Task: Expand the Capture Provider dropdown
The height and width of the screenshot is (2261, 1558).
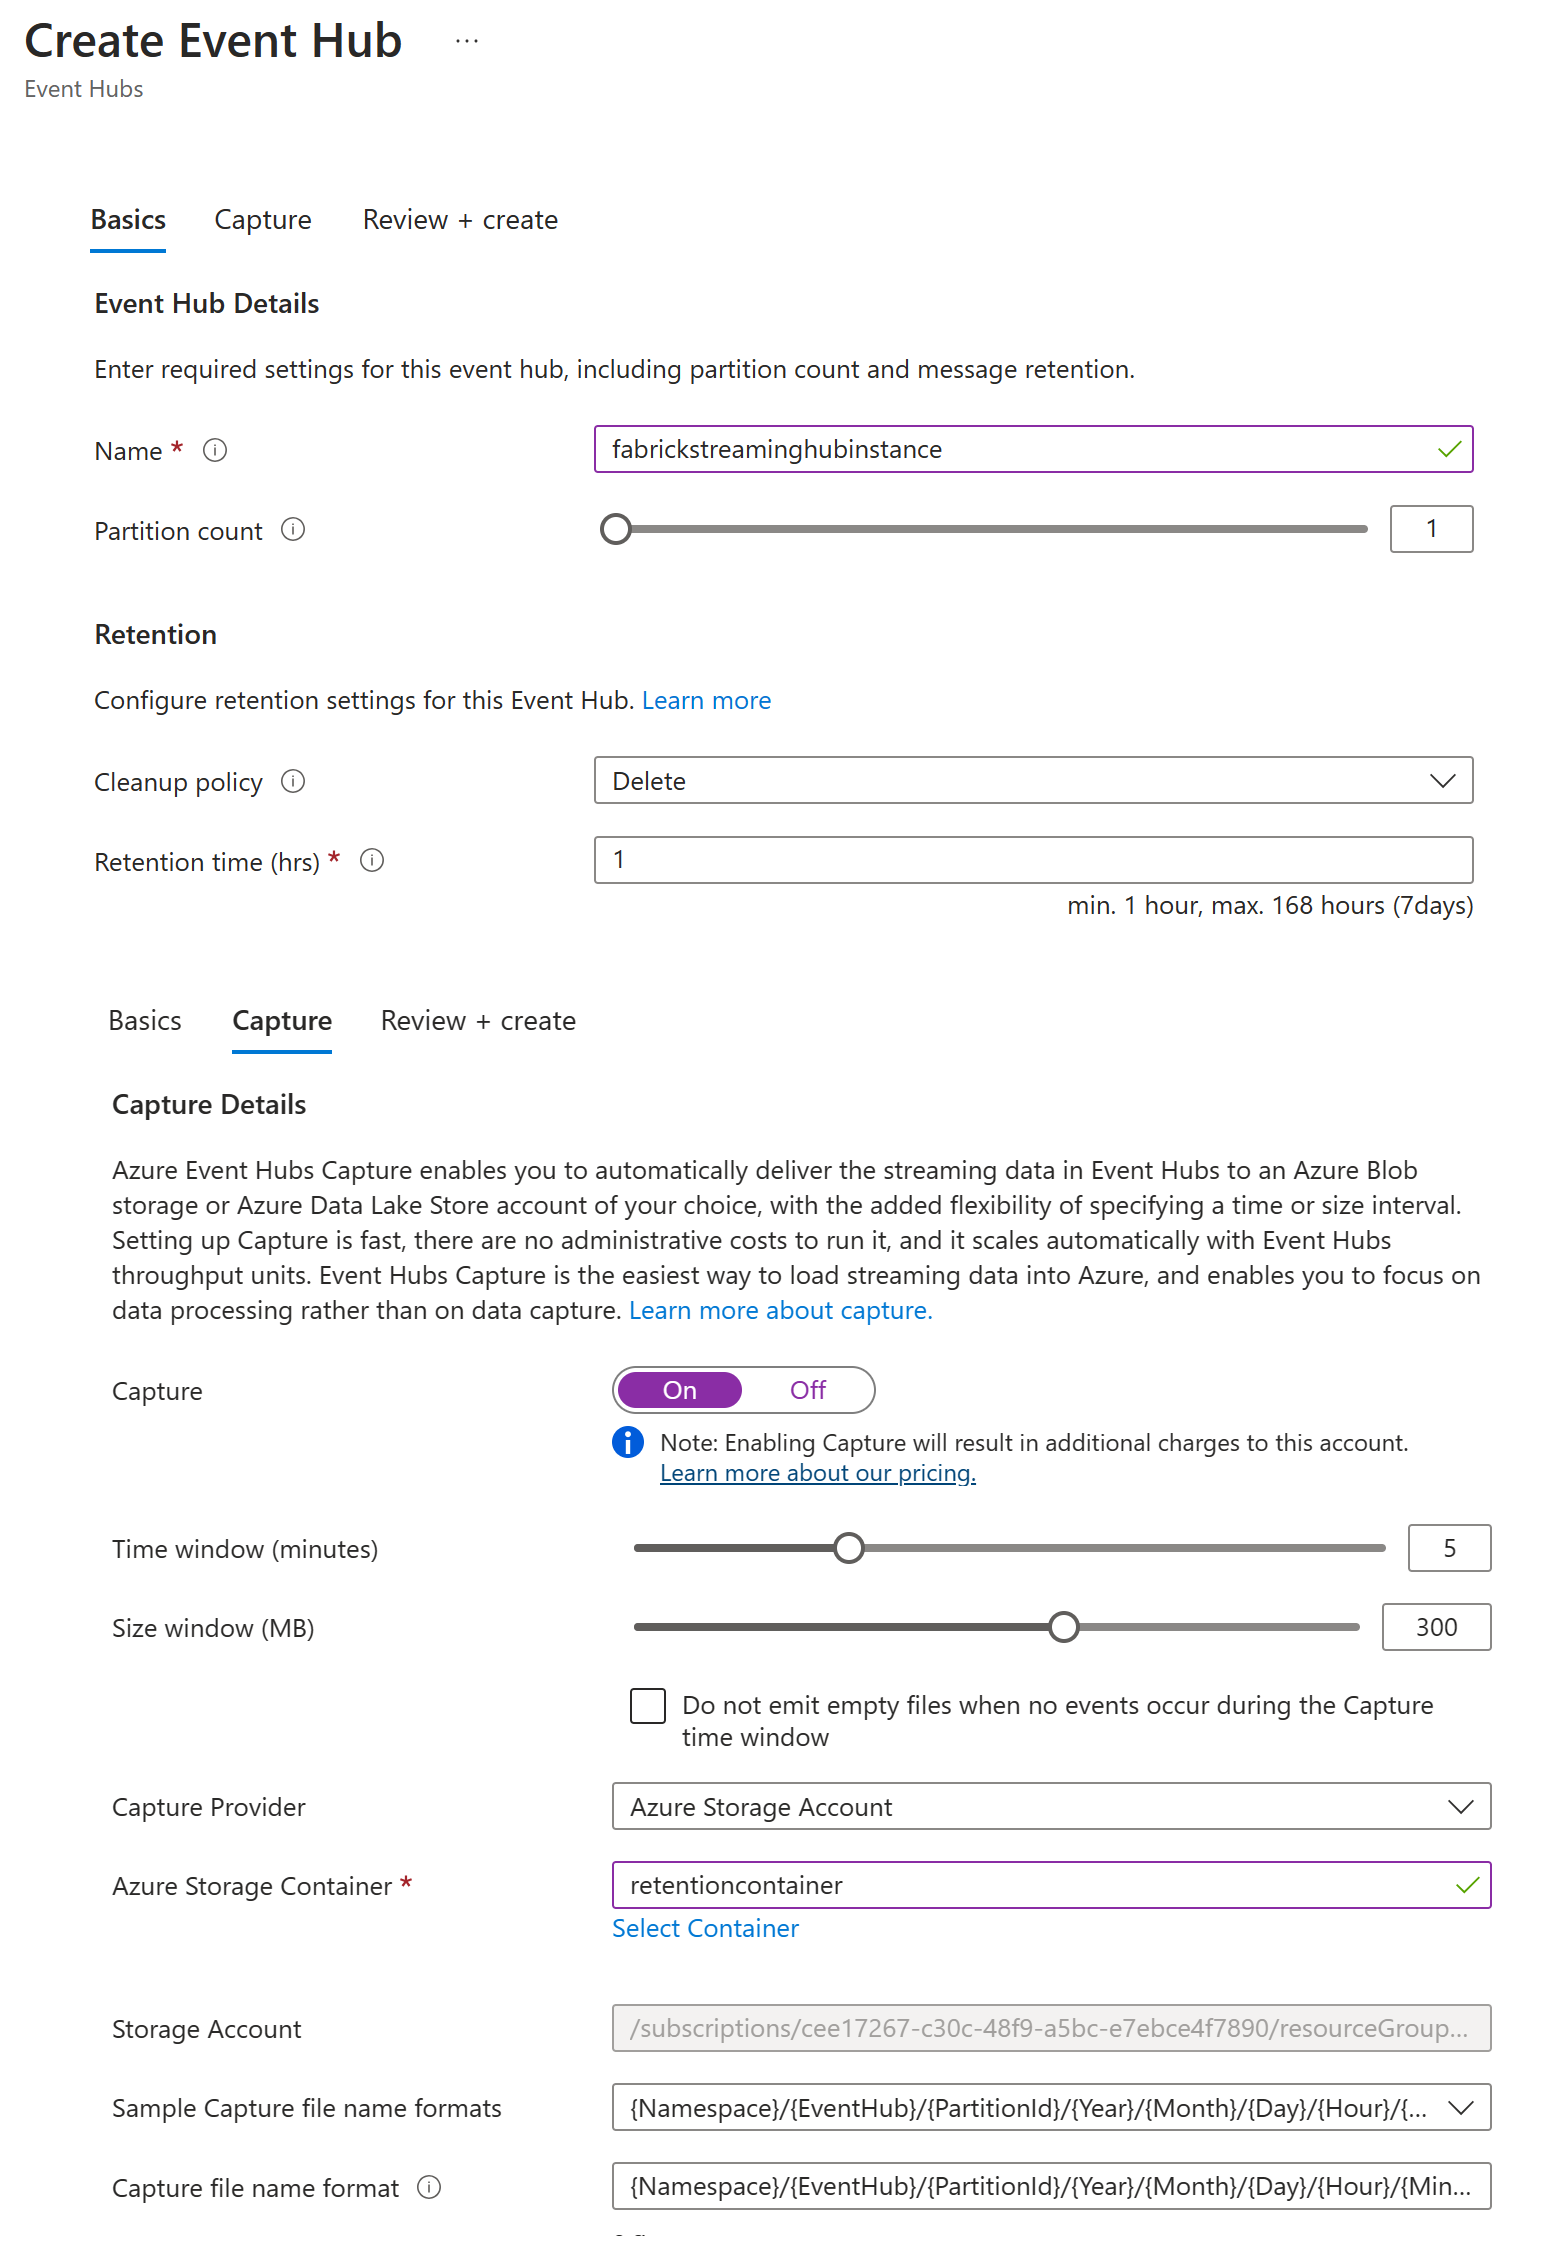Action: coord(1051,1807)
